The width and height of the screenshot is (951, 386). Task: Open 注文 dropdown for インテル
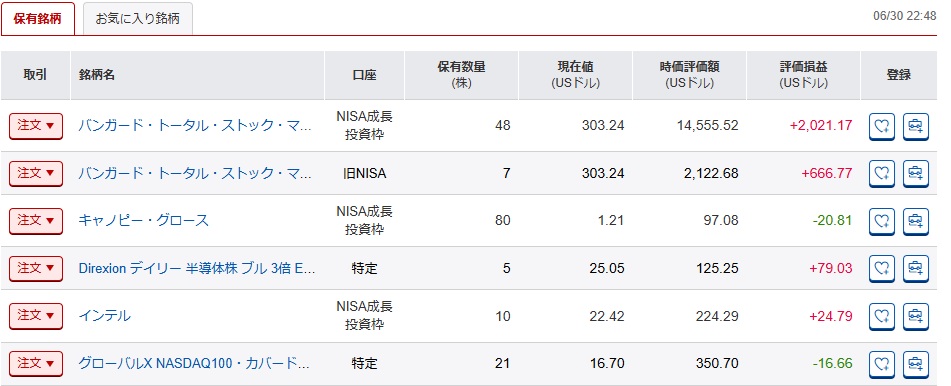click(x=36, y=316)
